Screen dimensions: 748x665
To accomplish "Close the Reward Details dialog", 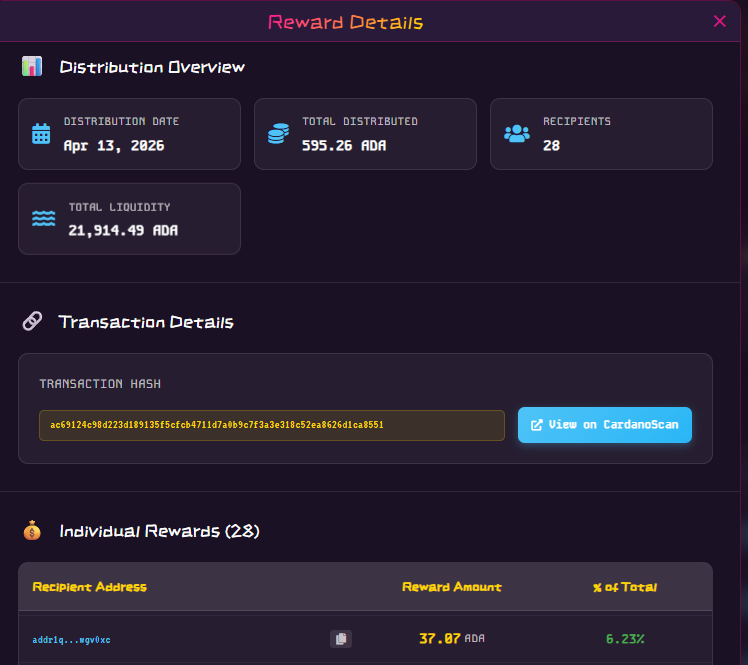I will 720,21.
